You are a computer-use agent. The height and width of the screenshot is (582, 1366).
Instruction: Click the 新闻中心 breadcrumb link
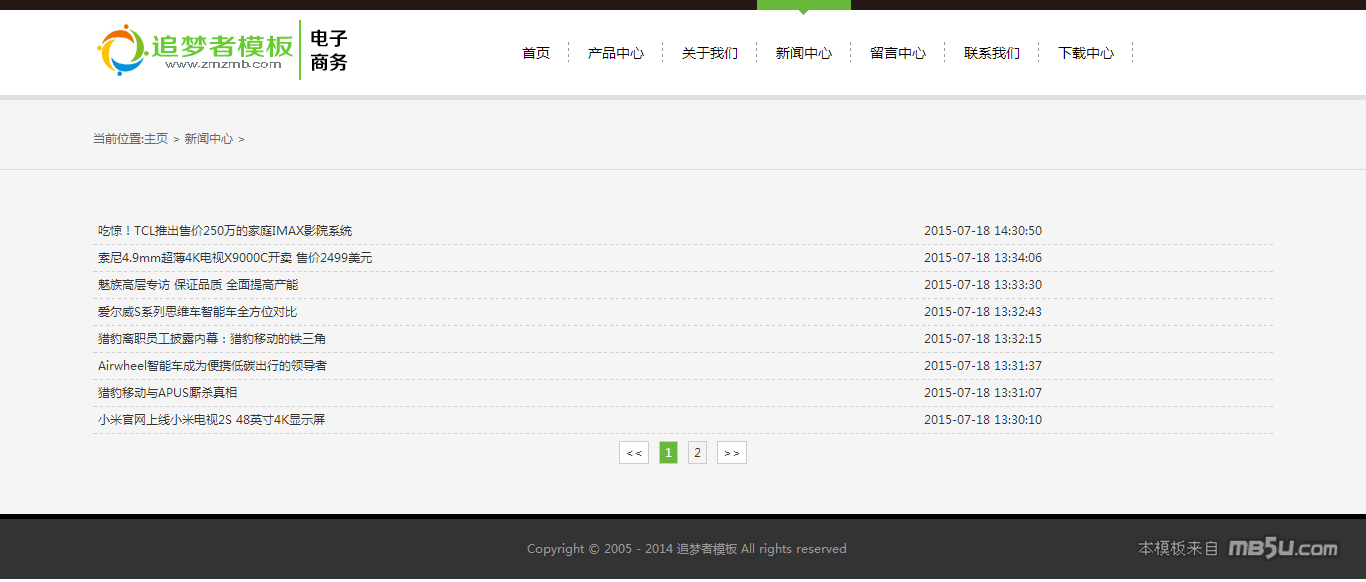208,139
